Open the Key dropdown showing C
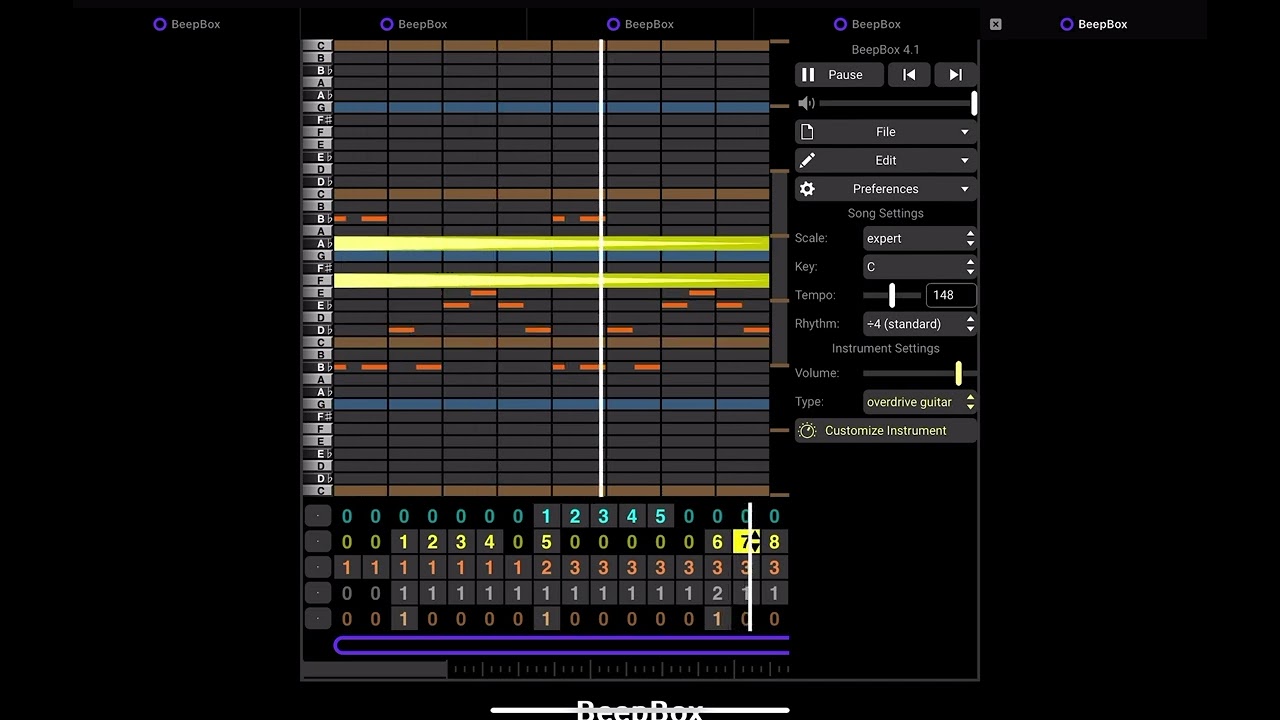The height and width of the screenshot is (720, 1280). (919, 267)
